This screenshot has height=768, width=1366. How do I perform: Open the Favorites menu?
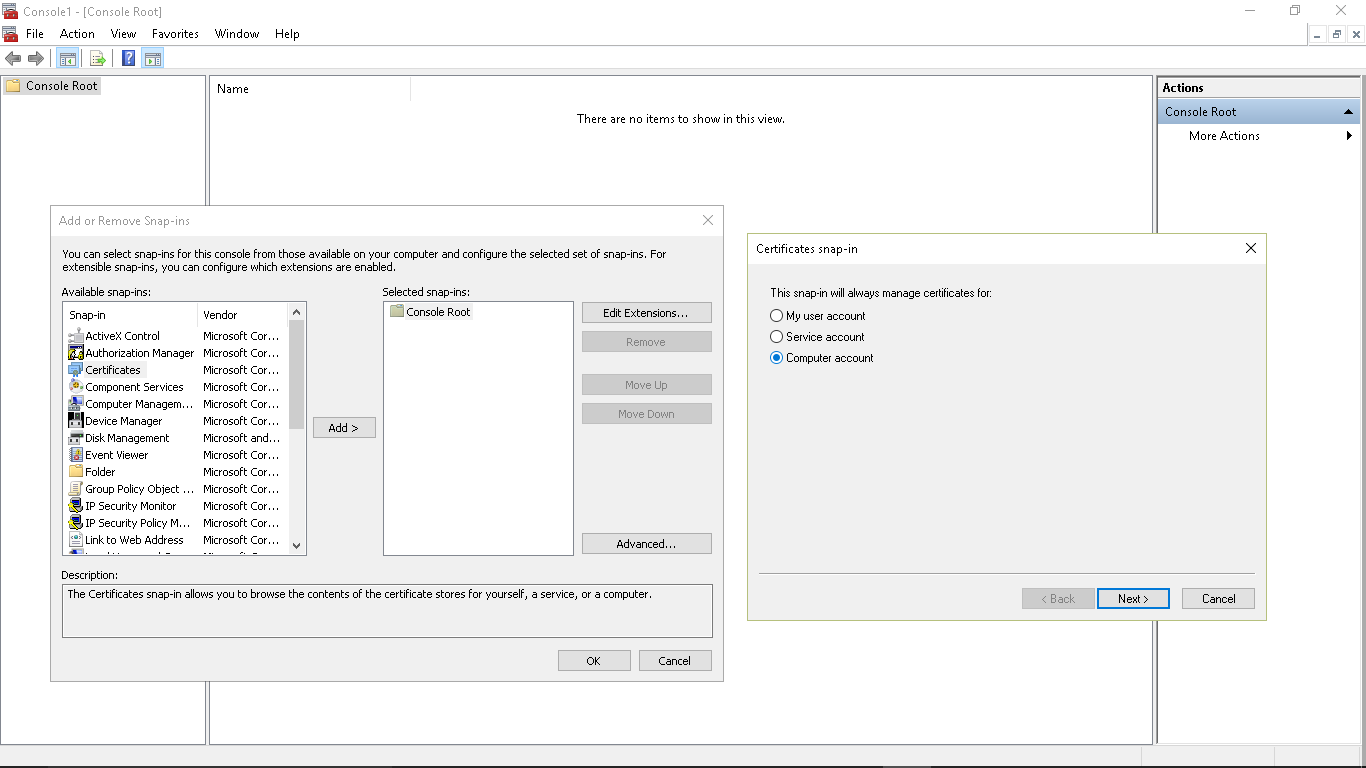[175, 33]
